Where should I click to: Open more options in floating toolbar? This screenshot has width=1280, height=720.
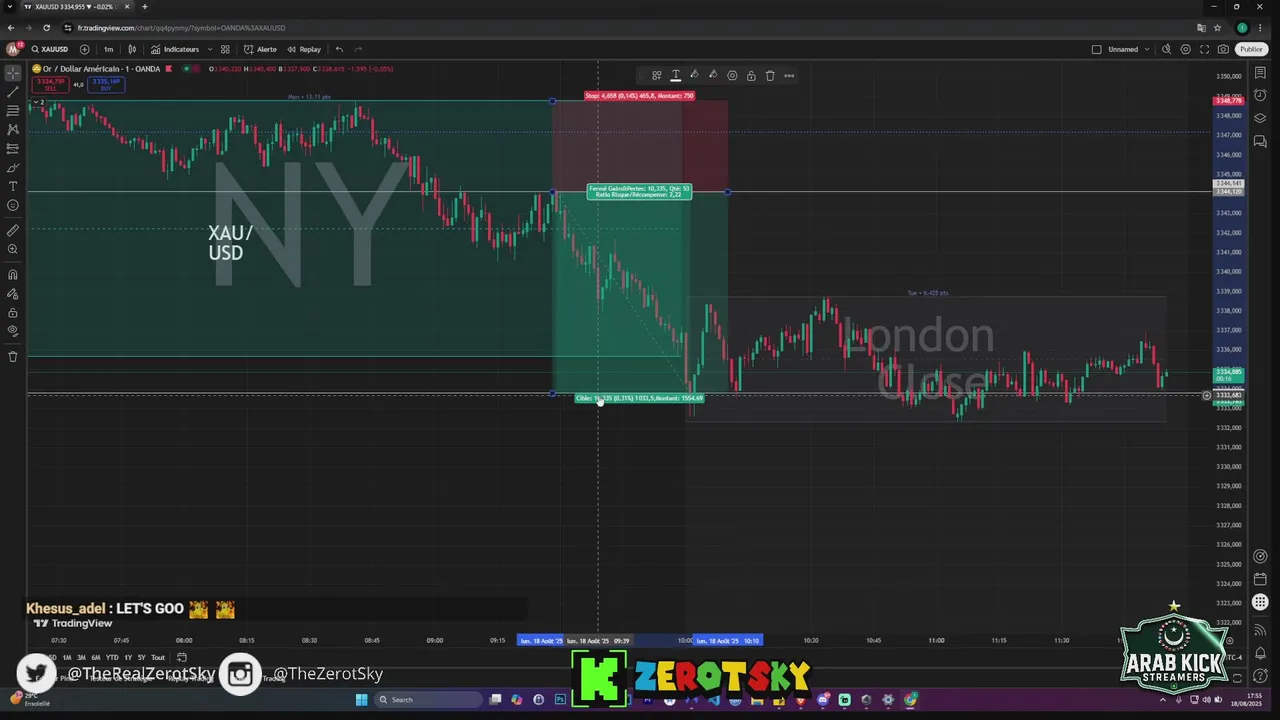click(x=789, y=75)
